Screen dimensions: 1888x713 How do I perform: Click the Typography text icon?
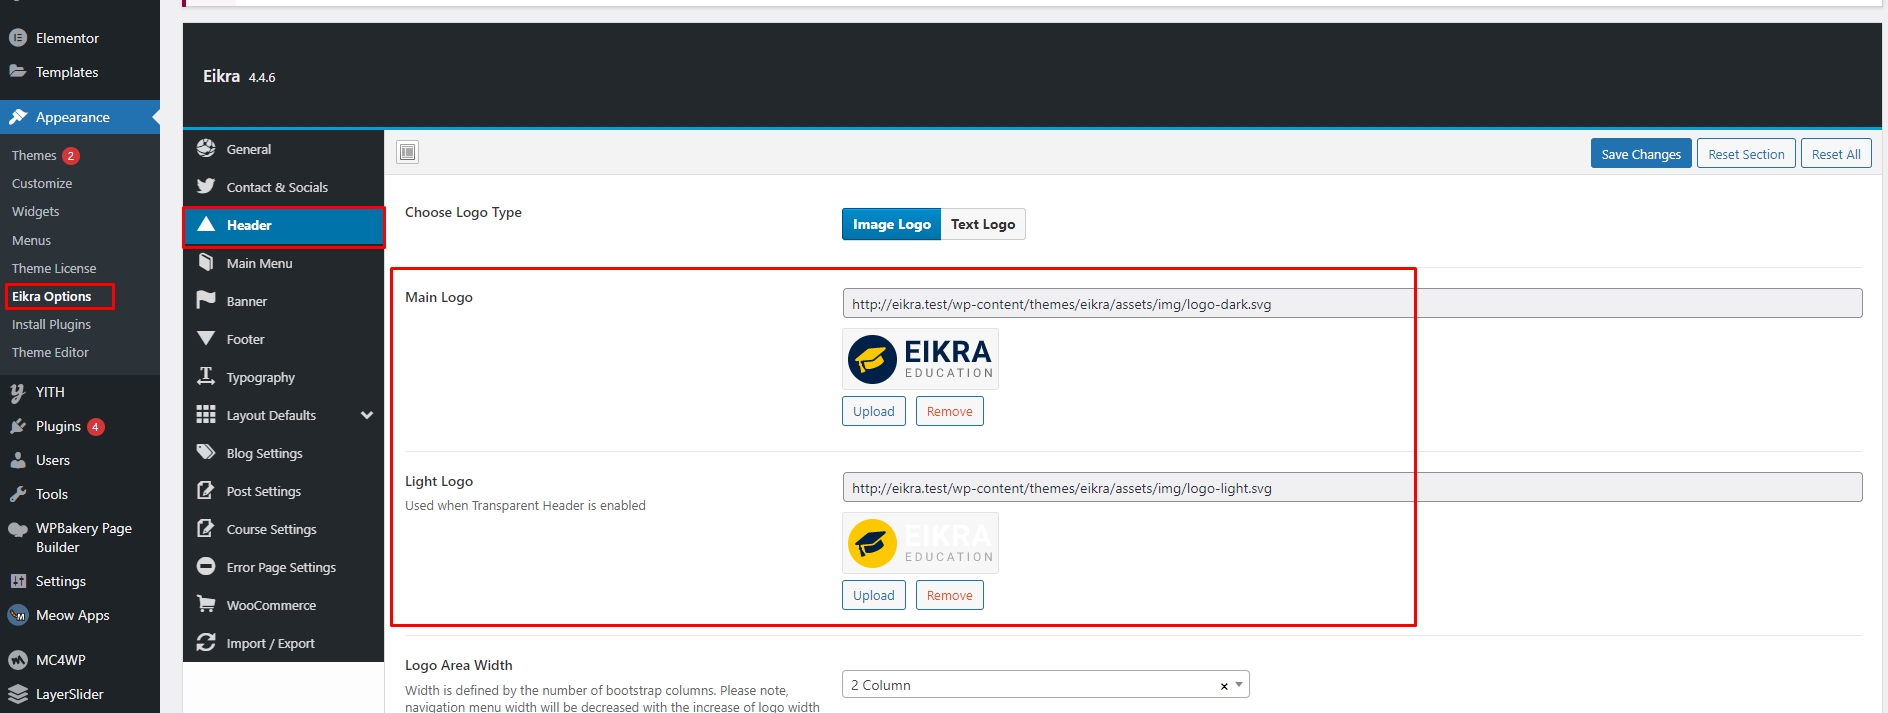[x=206, y=376]
